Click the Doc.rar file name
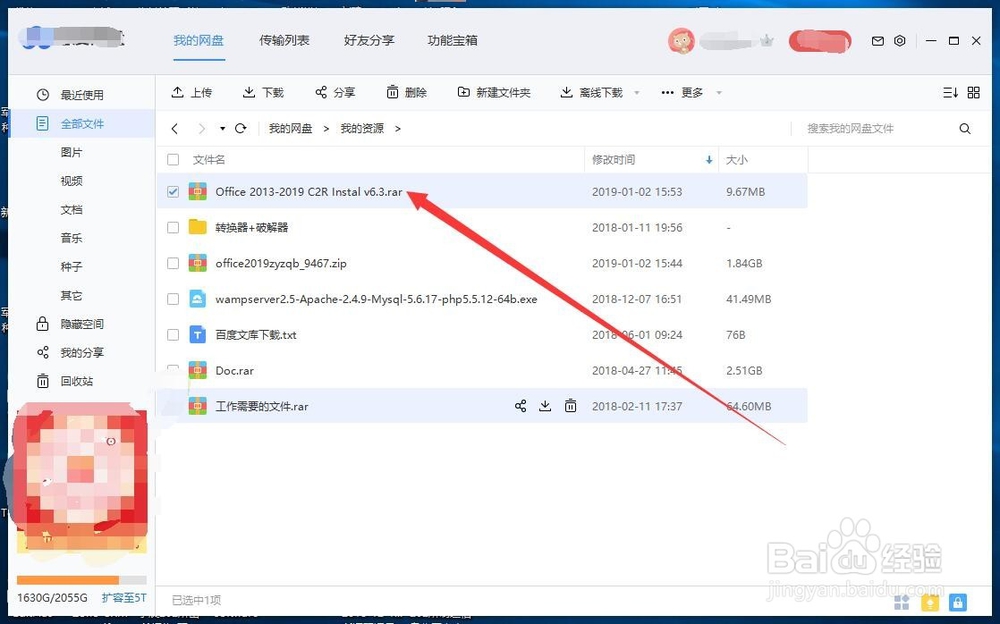 click(235, 370)
